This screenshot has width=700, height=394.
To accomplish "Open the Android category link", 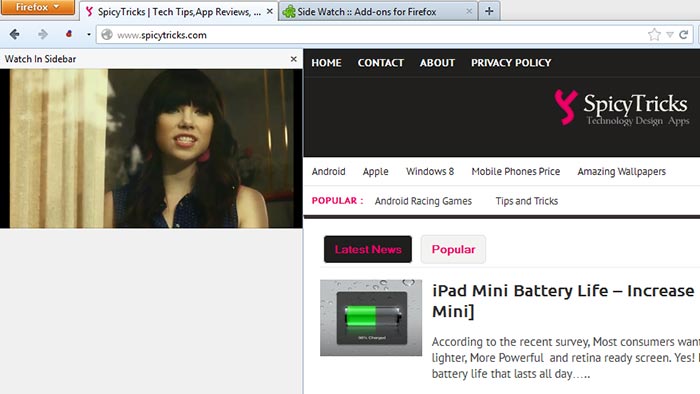I will [329, 171].
